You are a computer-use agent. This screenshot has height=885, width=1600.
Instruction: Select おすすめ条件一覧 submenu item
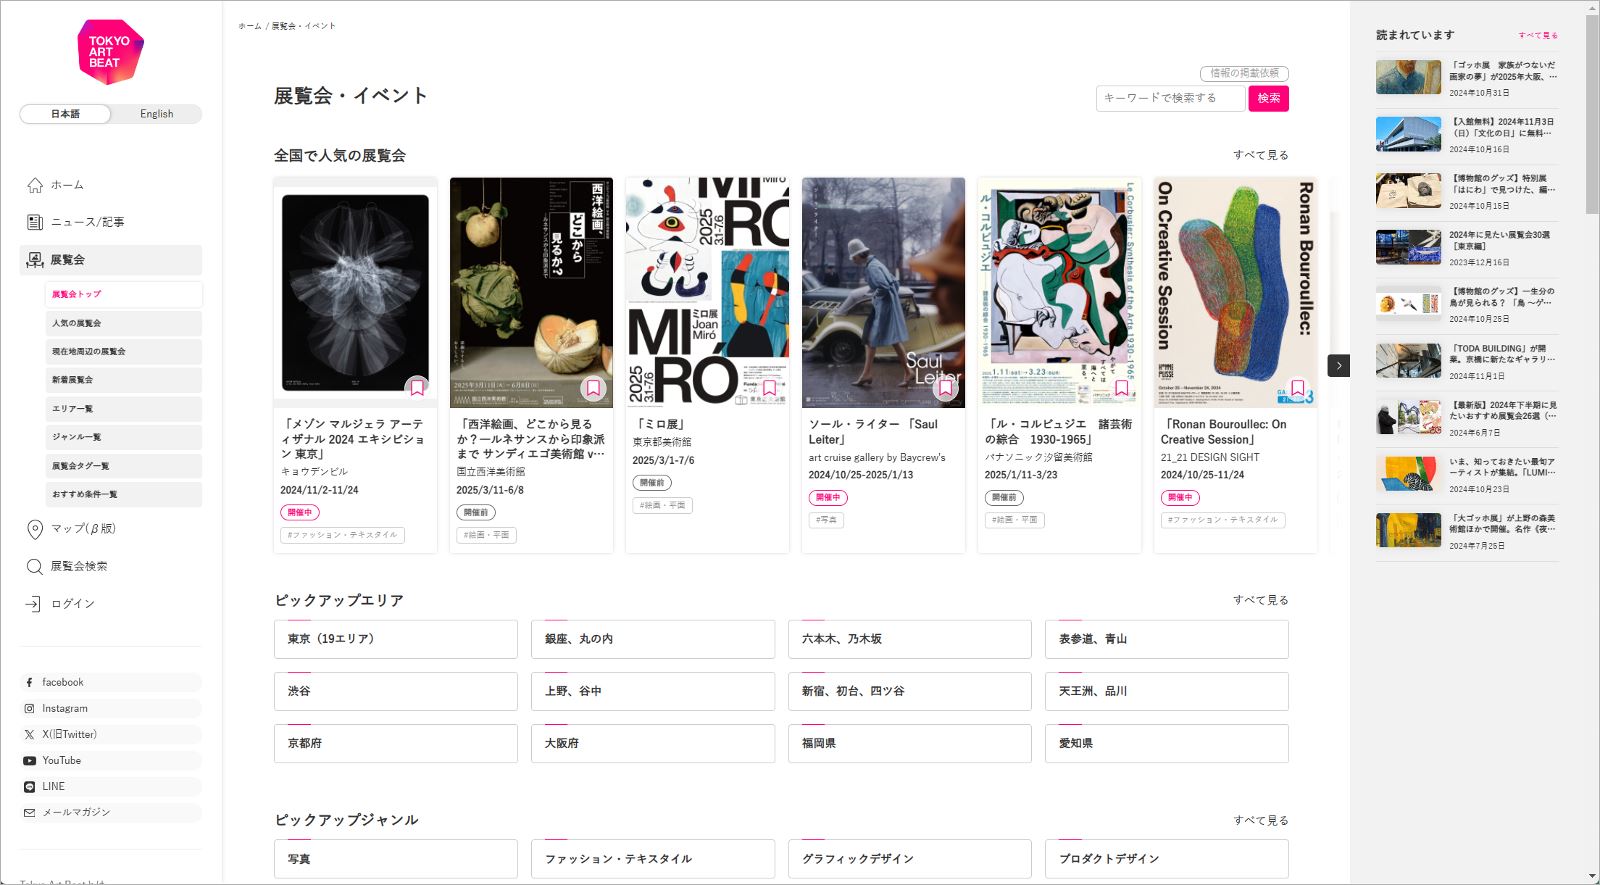click(x=123, y=494)
